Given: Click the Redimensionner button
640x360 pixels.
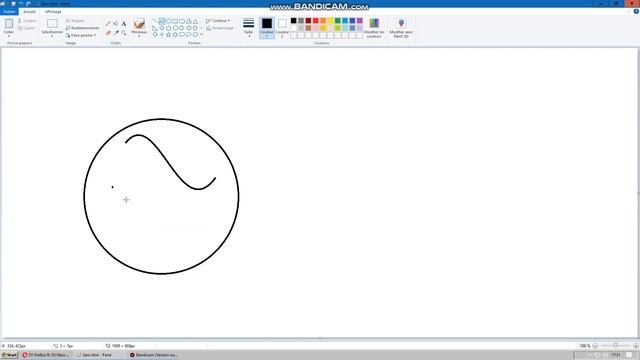Looking at the screenshot, I should [82, 28].
